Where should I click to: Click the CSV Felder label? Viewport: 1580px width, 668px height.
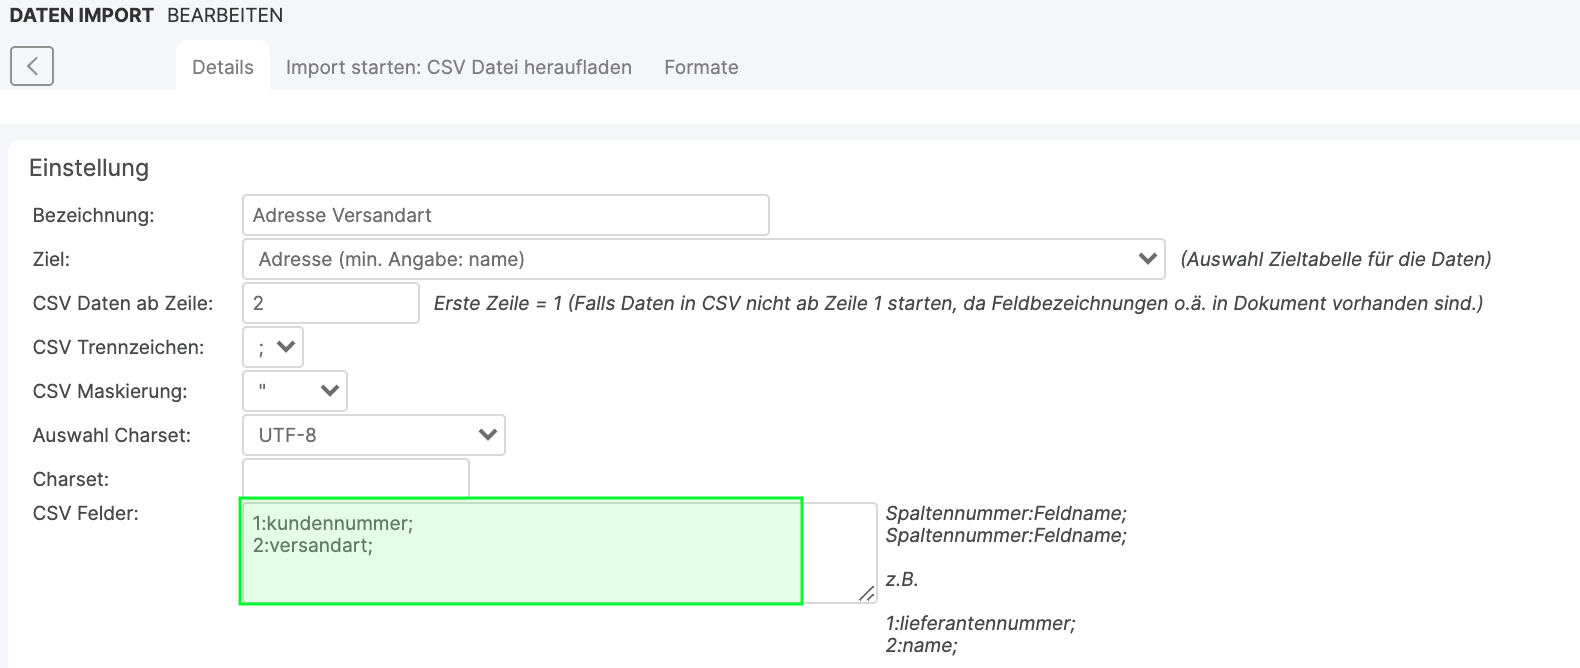coord(85,513)
